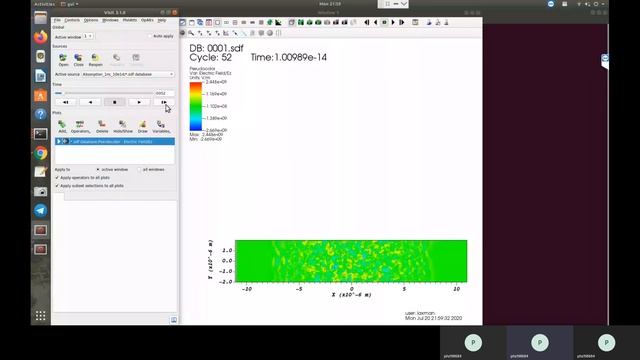Open Ubuntu Software from the dock
The height and width of the screenshot is (360, 640).
40,95
